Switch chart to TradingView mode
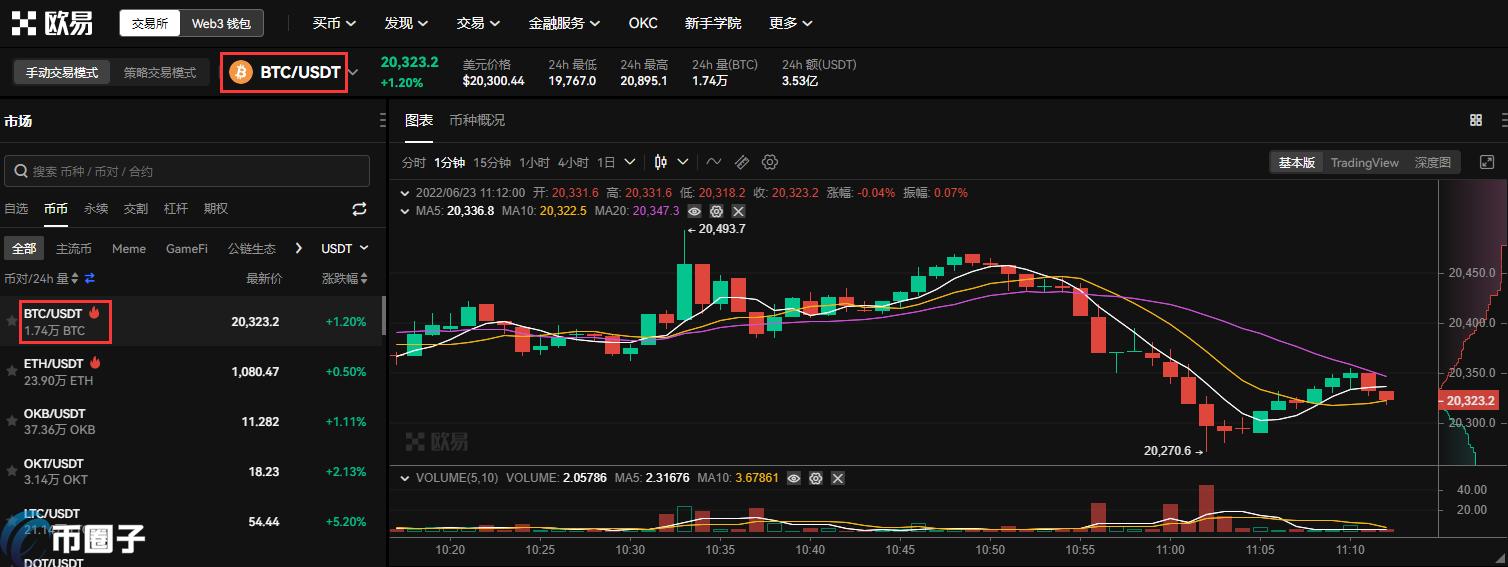 pos(1364,162)
